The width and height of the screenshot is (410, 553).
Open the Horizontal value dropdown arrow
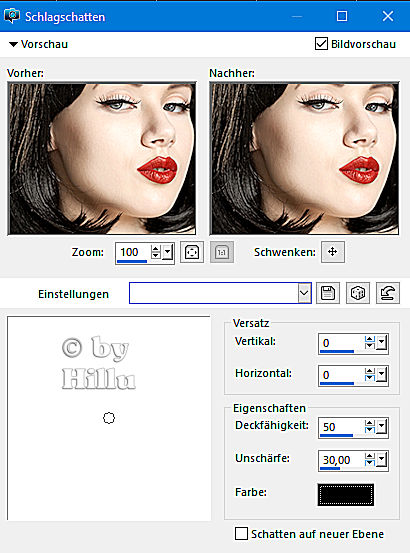point(382,374)
